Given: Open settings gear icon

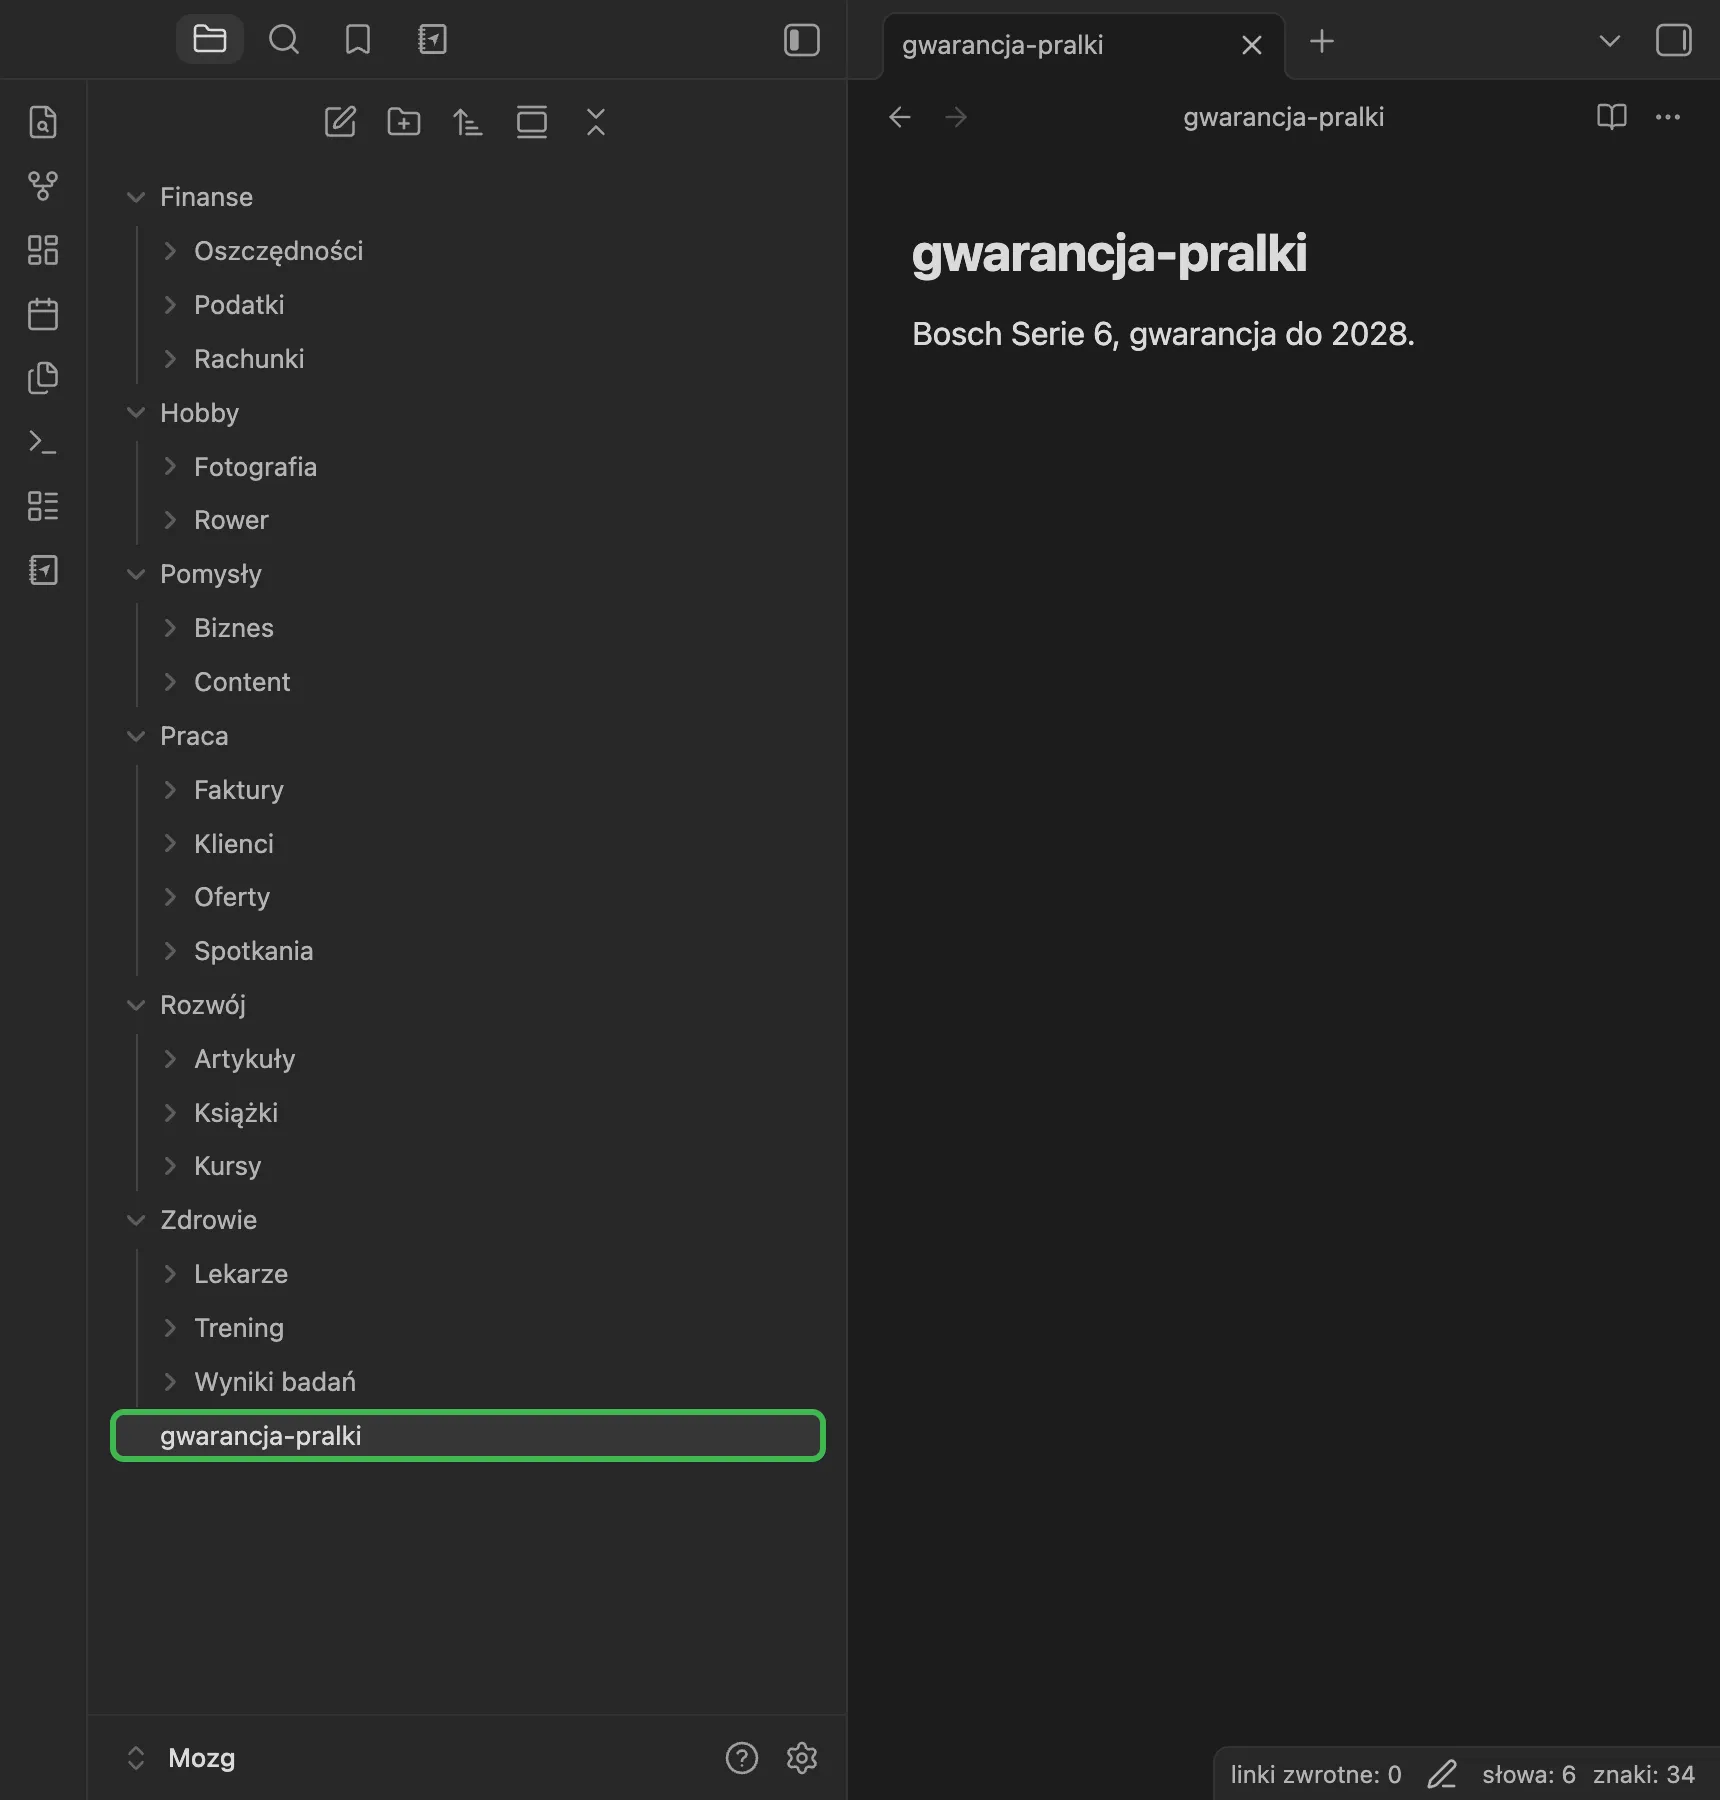Looking at the screenshot, I should [x=802, y=1758].
